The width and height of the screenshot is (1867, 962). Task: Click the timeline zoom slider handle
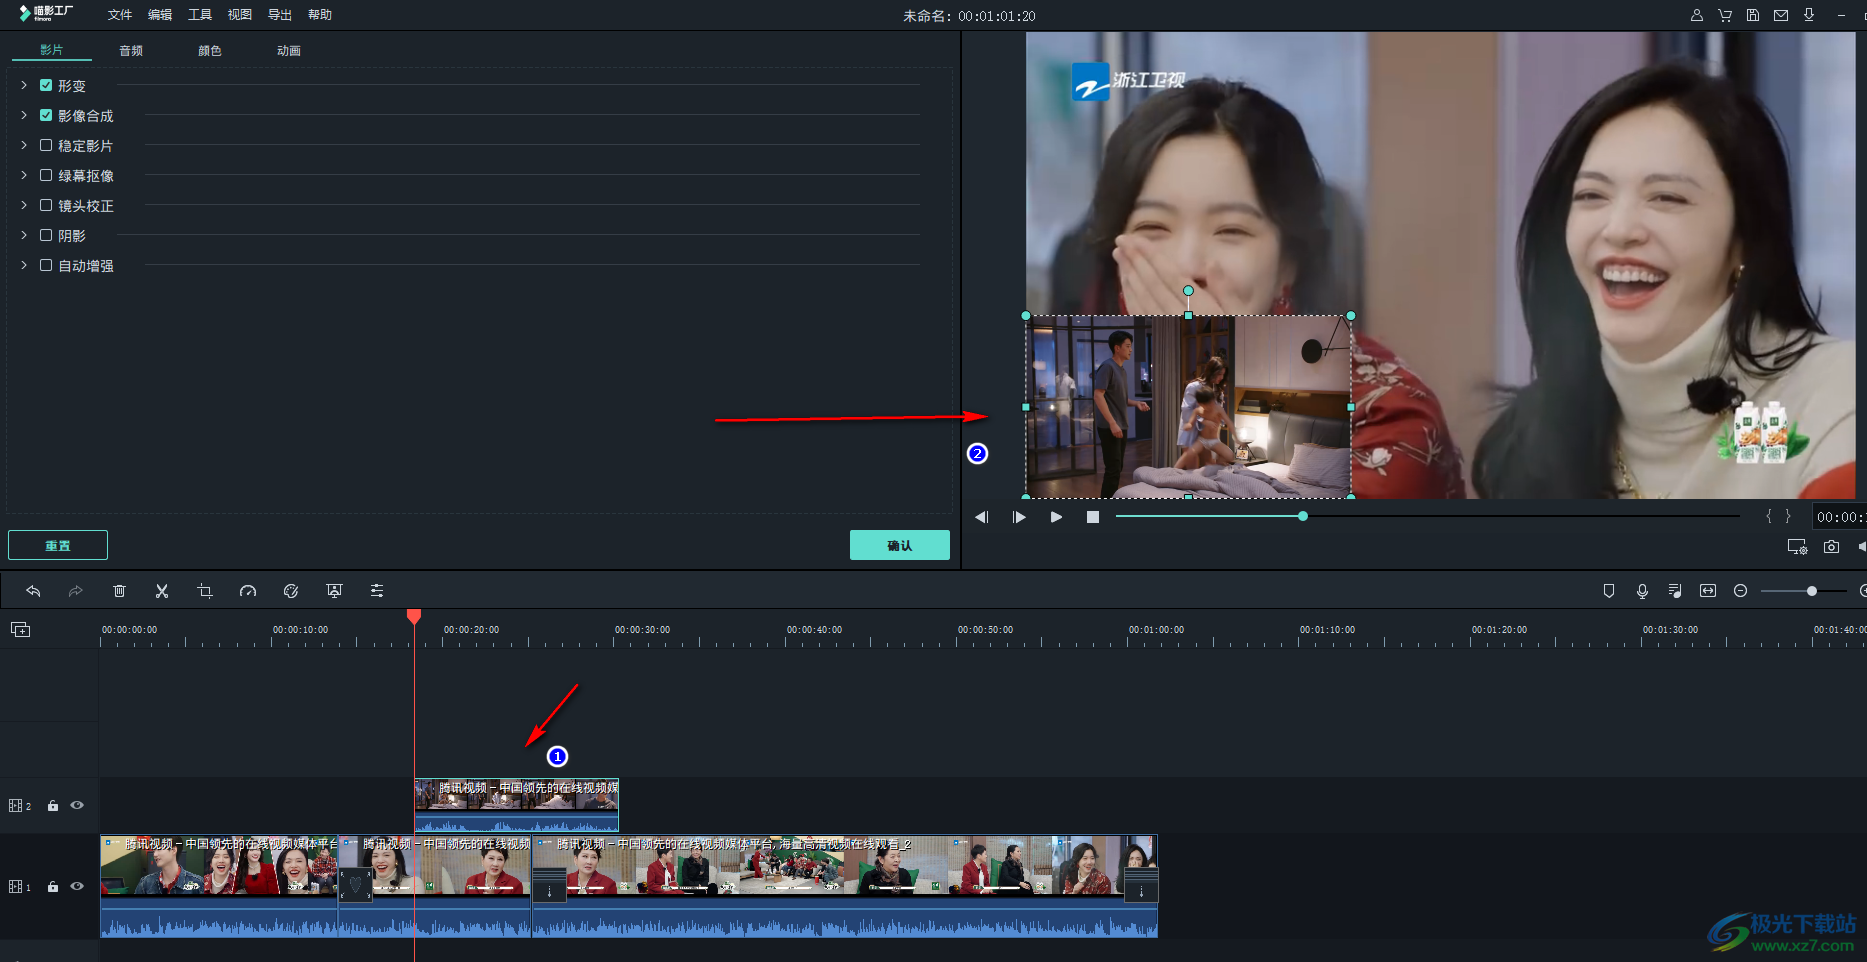[x=1811, y=591]
